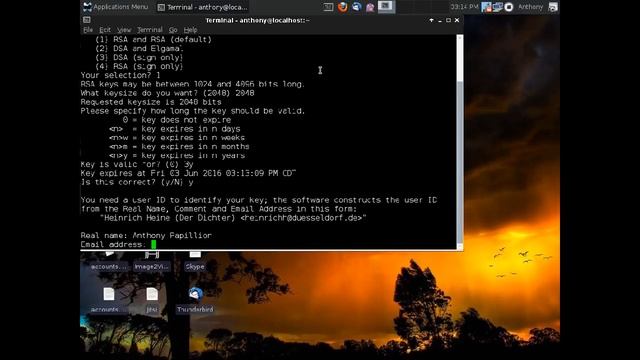Click the 'Real name: Anthony Papillion' line
The image size is (640, 360).
[x=146, y=236]
